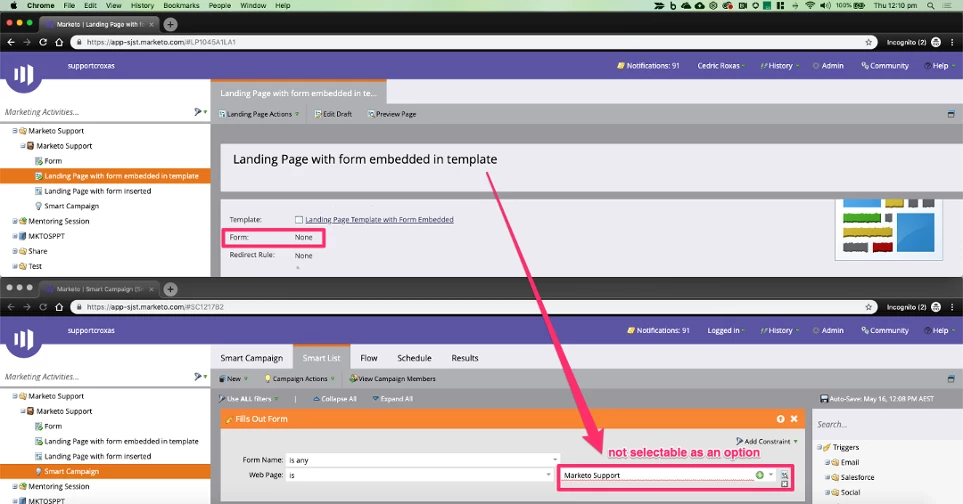Screen dimensions: 963x504
Task: Click the Incognito profile icon in the top window
Action: click(x=936, y=42)
